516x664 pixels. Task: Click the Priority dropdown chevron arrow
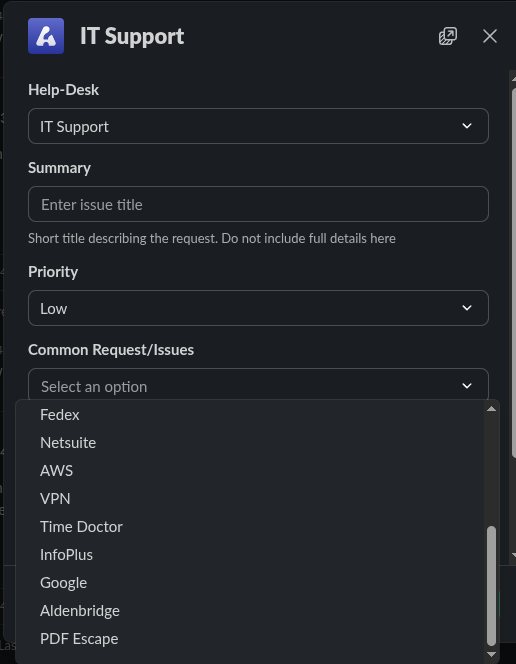466,308
